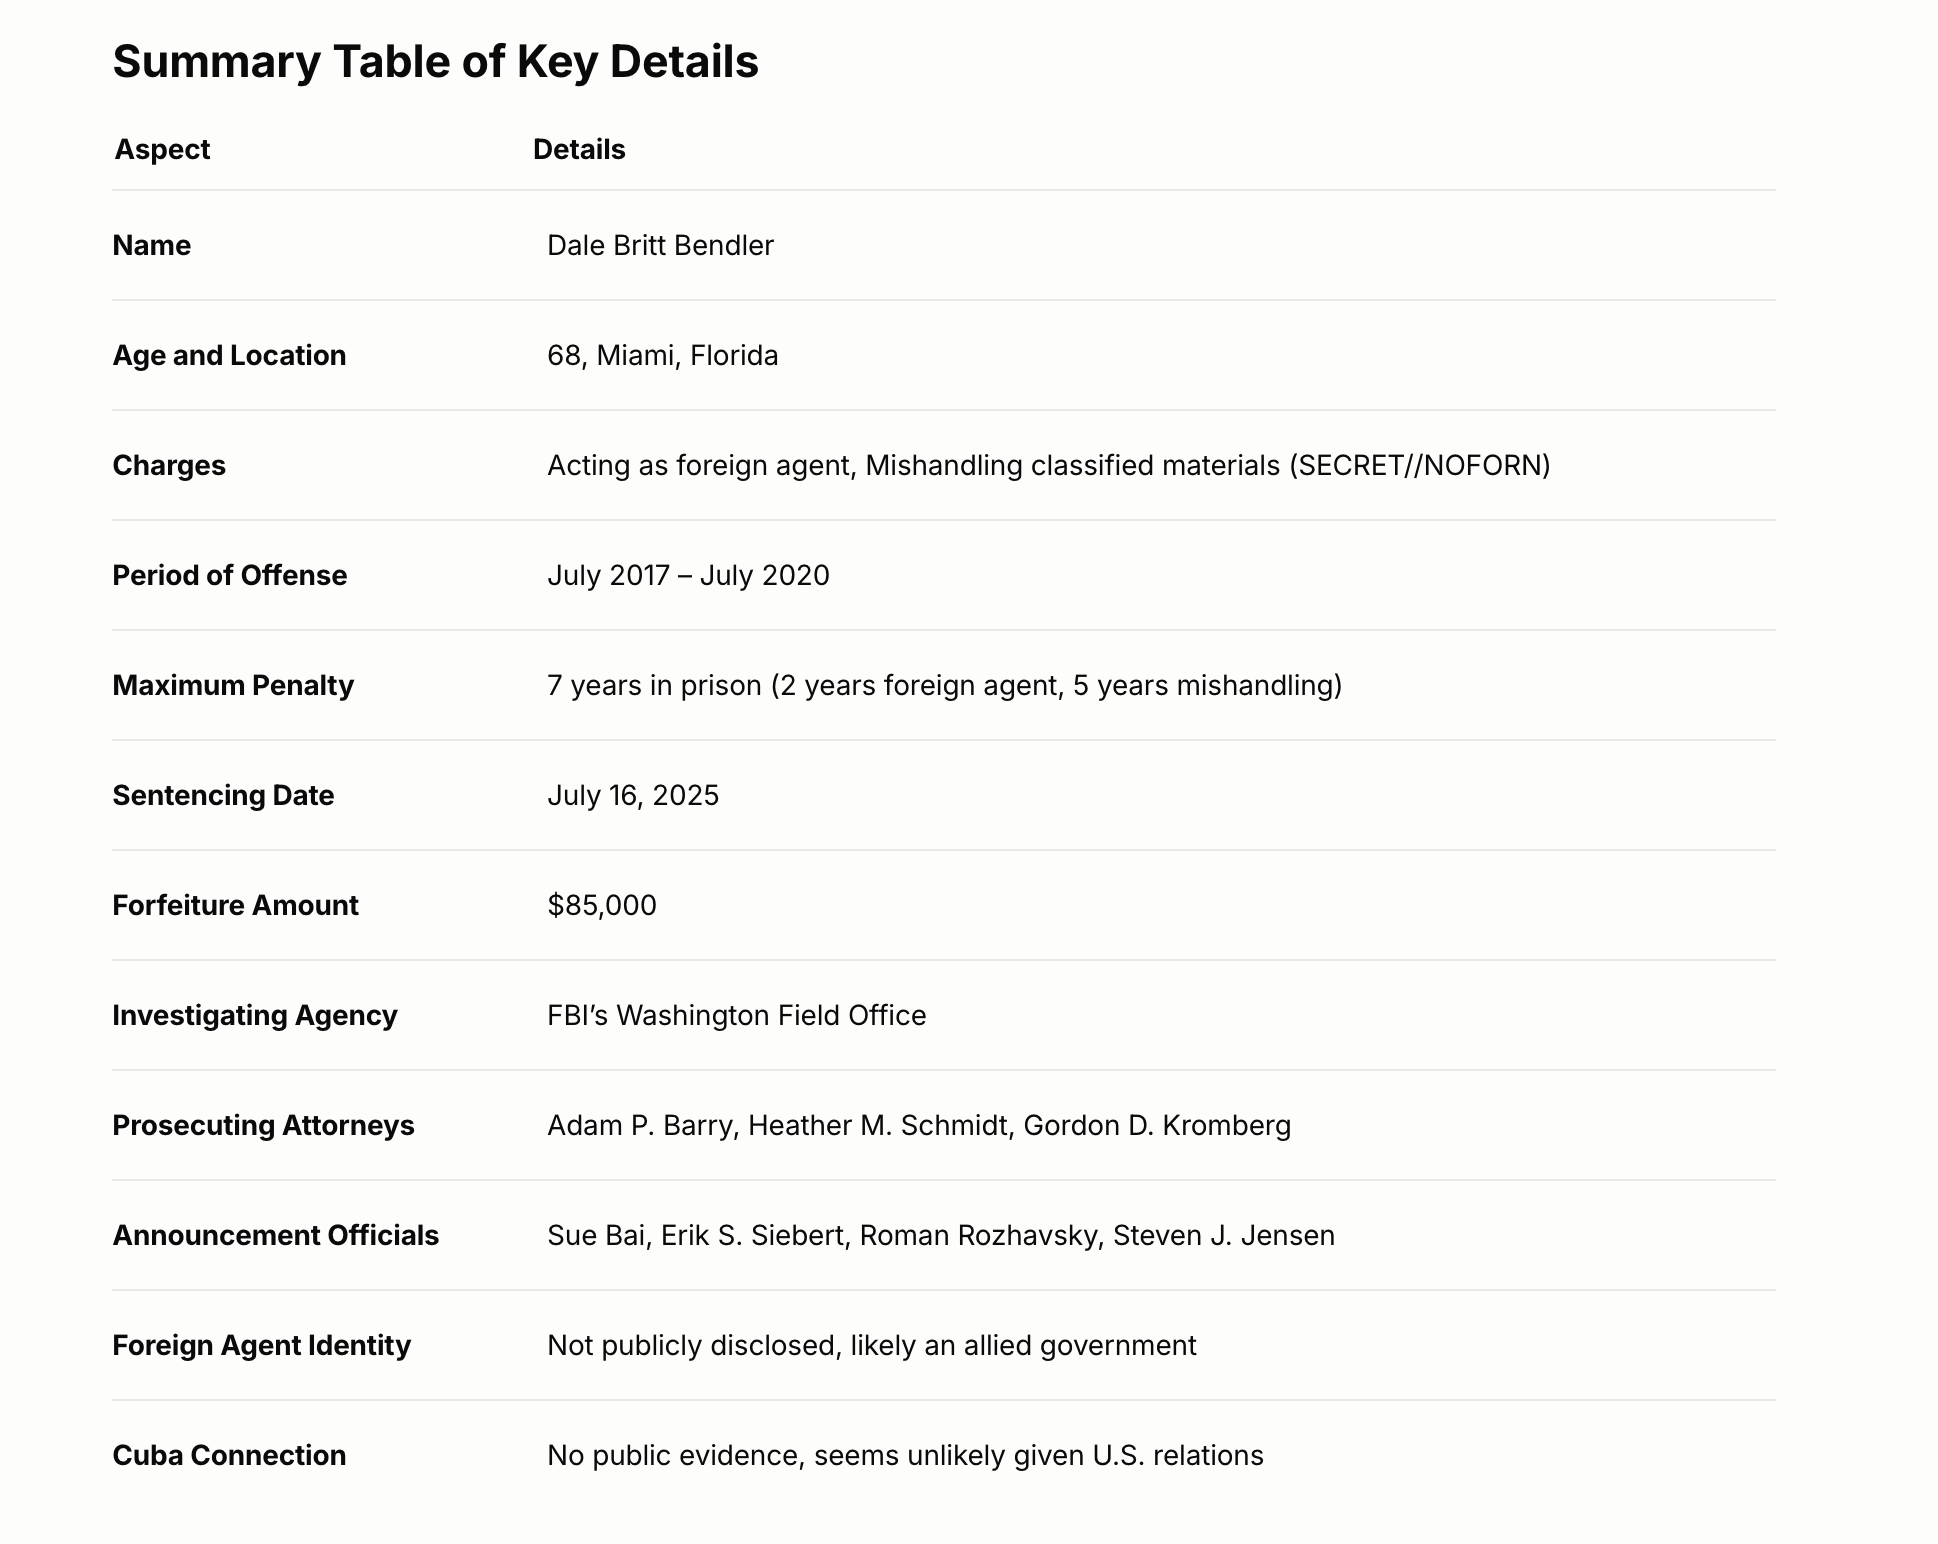1938x1544 pixels.
Task: Select the FBI's Washington Field Office text
Action: pos(736,1015)
